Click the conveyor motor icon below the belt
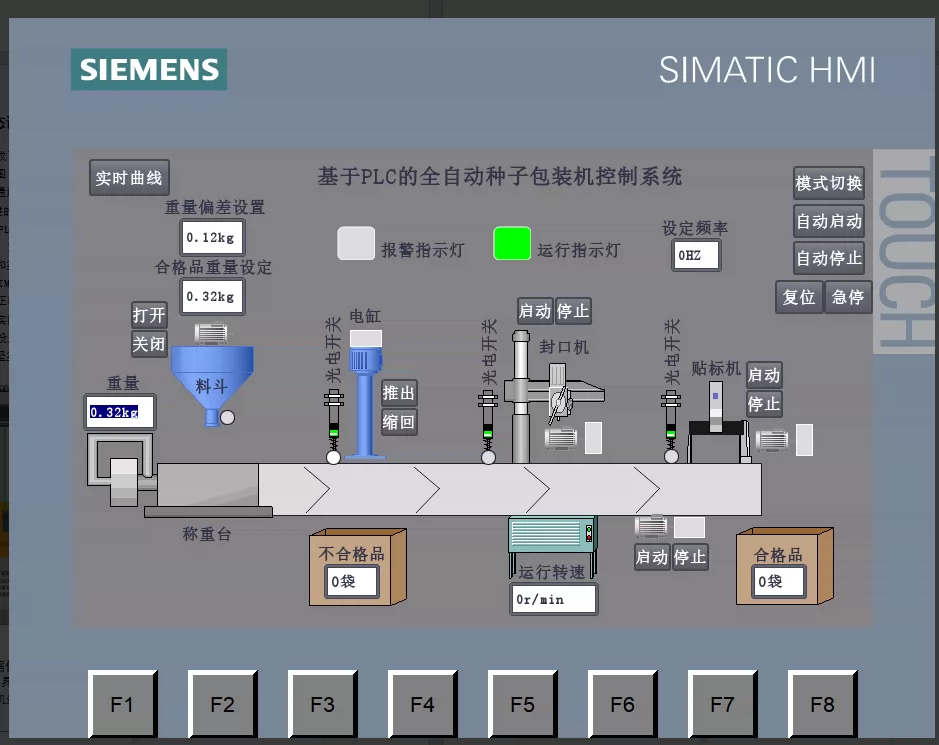 pyautogui.click(x=651, y=527)
